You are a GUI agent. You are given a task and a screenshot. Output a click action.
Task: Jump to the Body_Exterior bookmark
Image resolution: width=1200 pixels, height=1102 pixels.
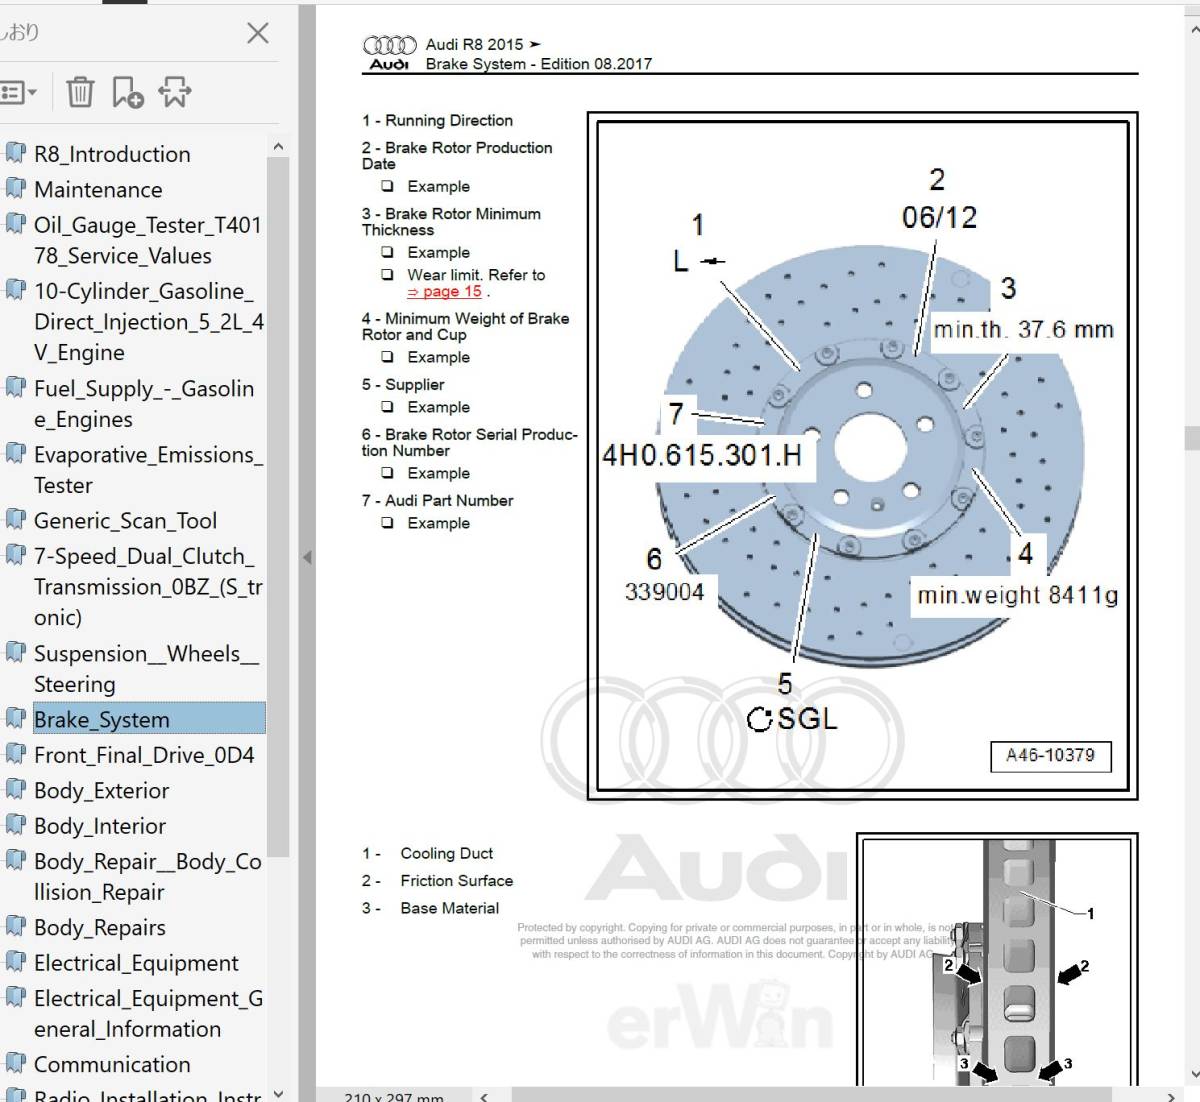coord(101,790)
